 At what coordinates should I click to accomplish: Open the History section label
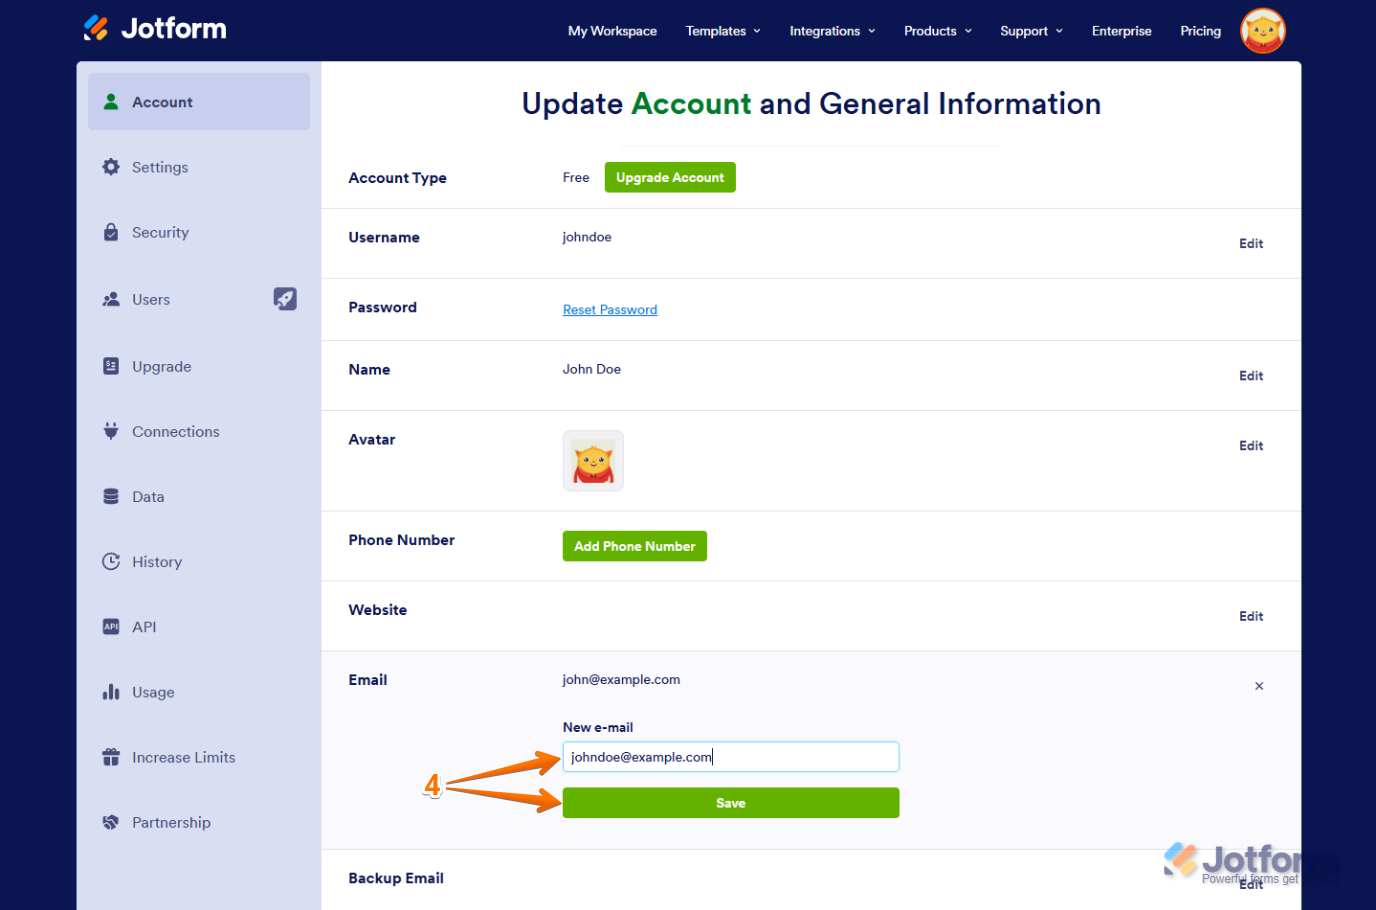(x=157, y=561)
